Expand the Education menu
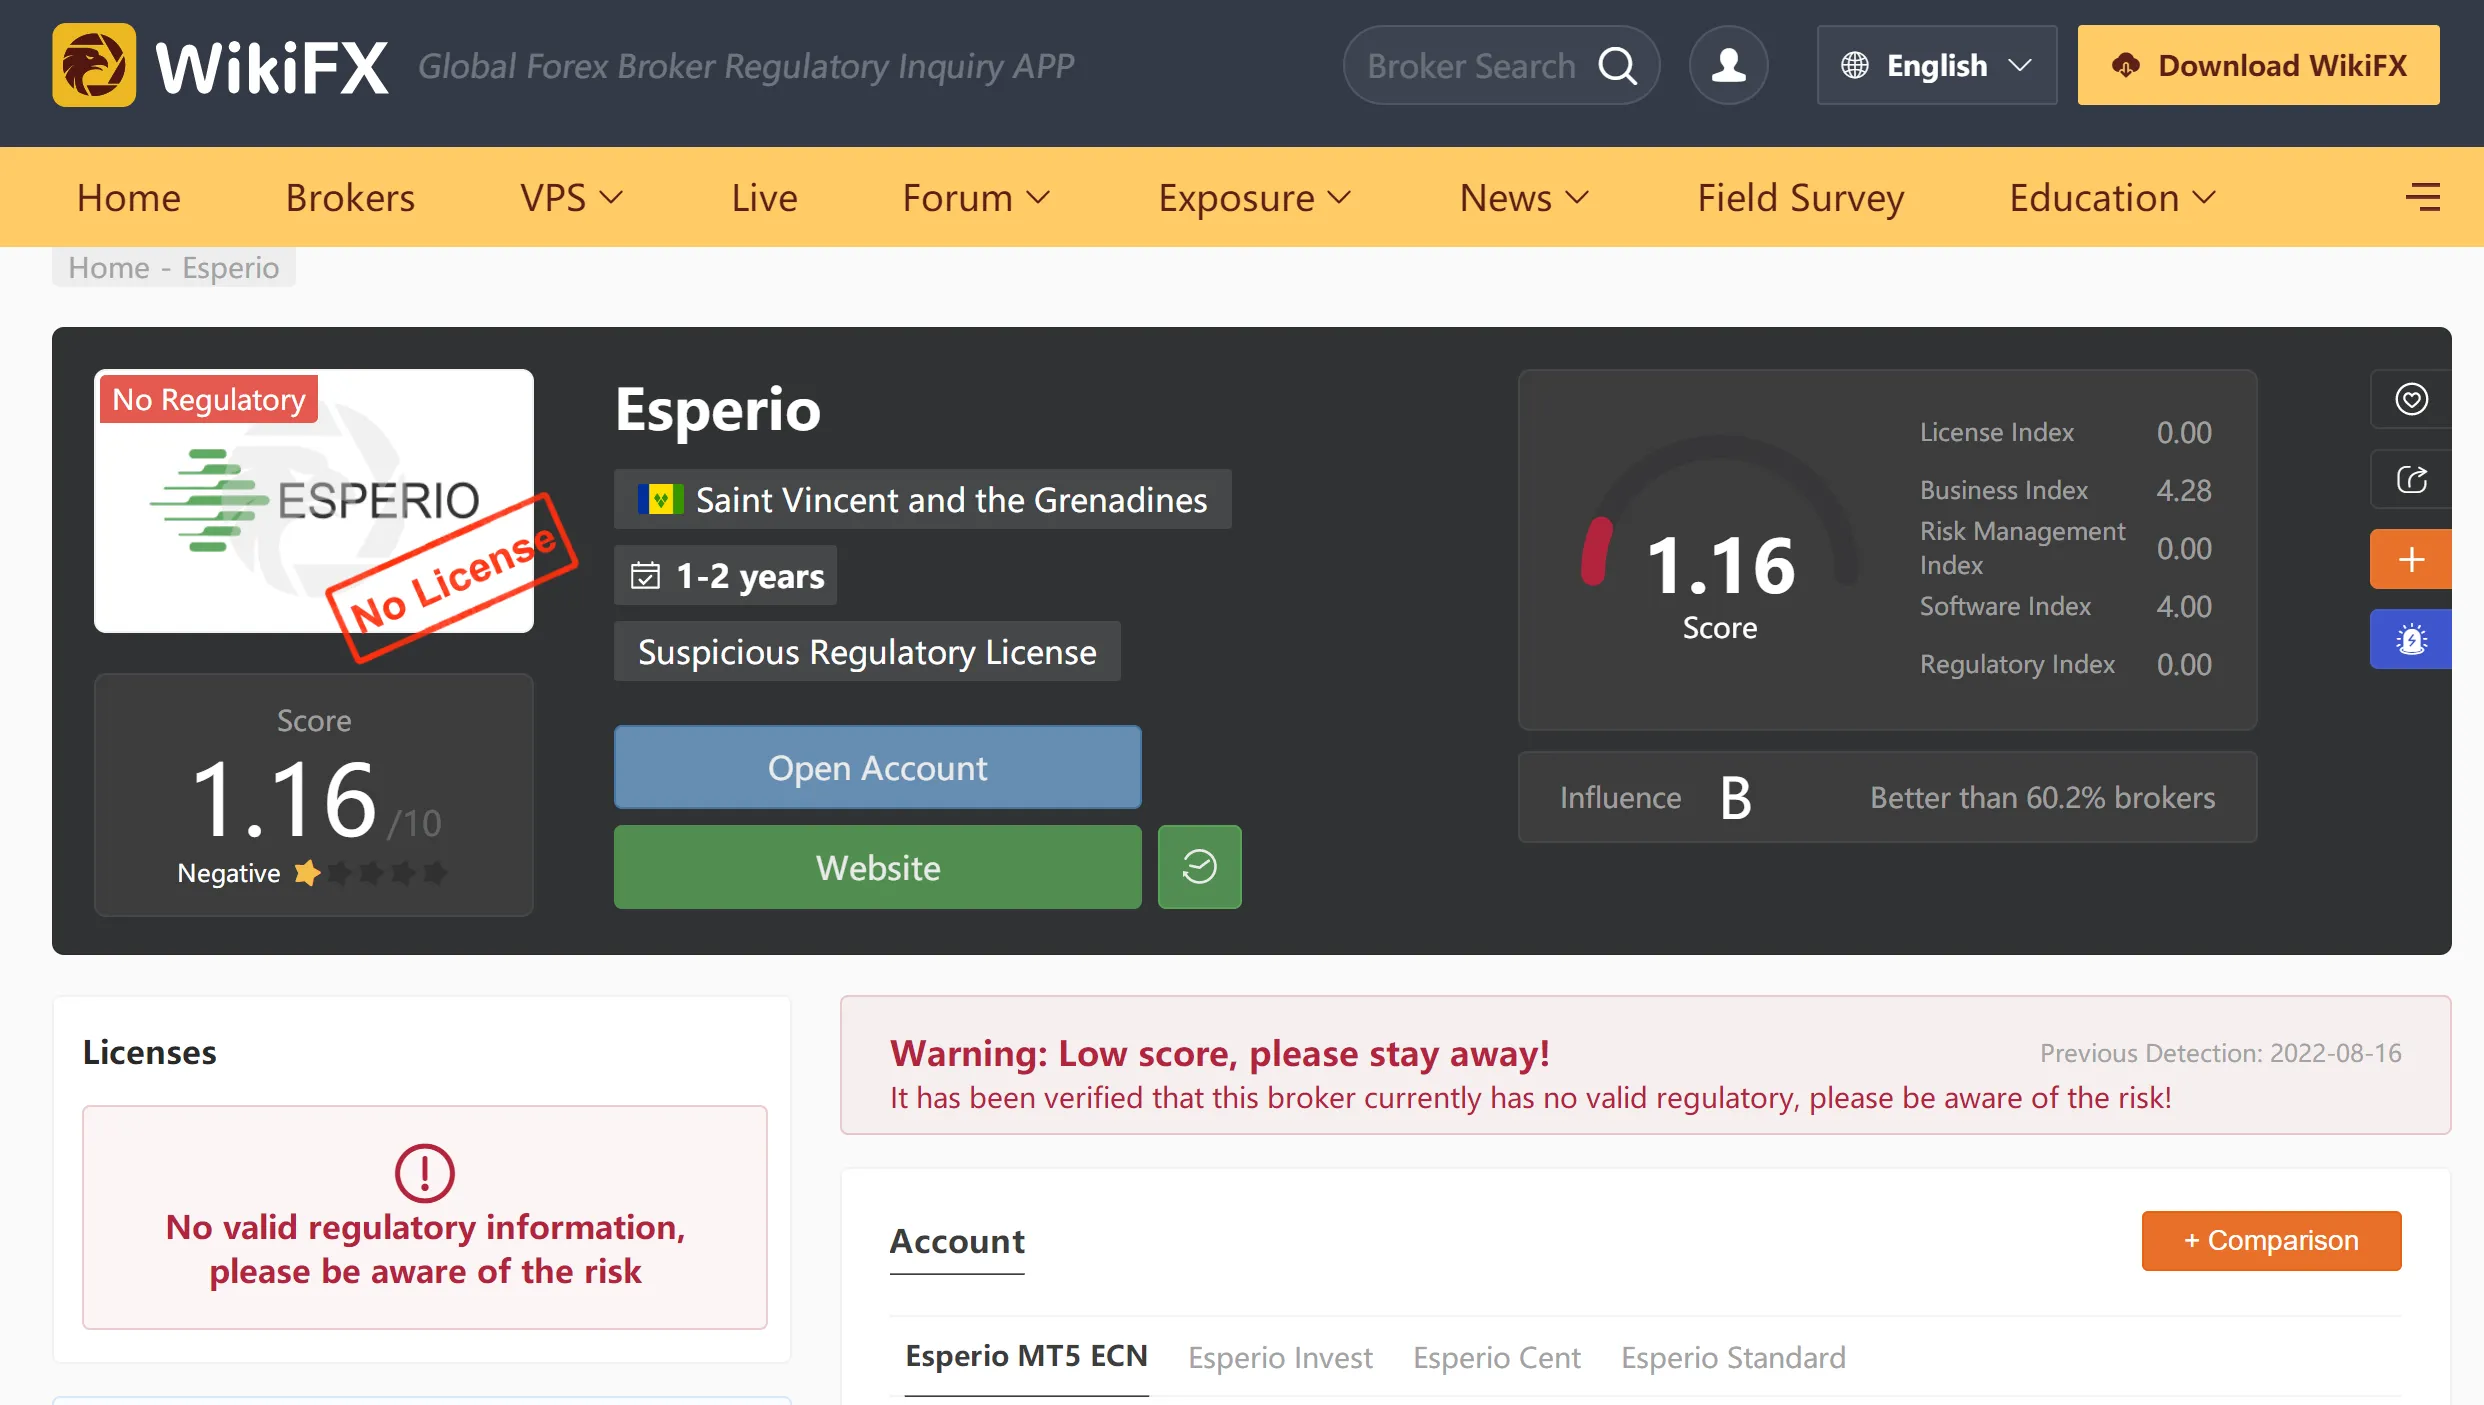The width and height of the screenshot is (2484, 1405). pos(2113,197)
